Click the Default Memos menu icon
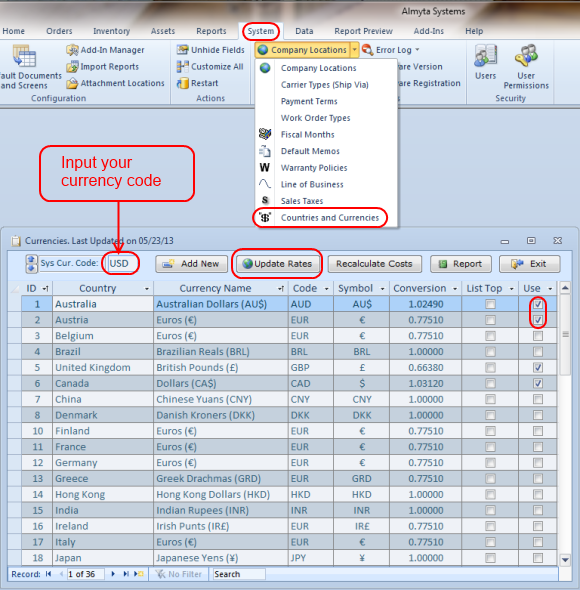 click(x=265, y=151)
